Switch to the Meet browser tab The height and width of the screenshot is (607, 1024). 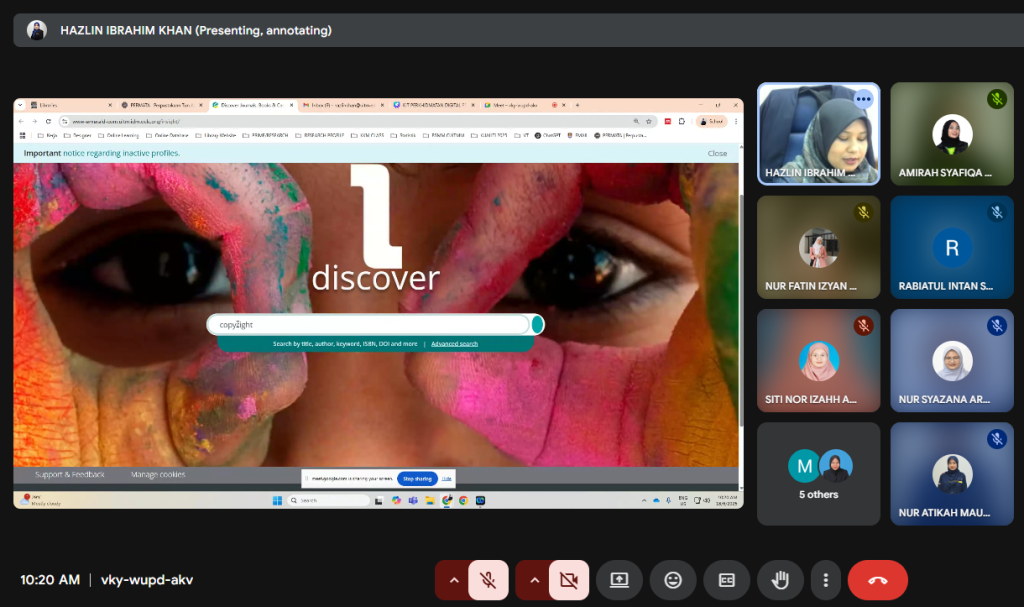click(524, 105)
